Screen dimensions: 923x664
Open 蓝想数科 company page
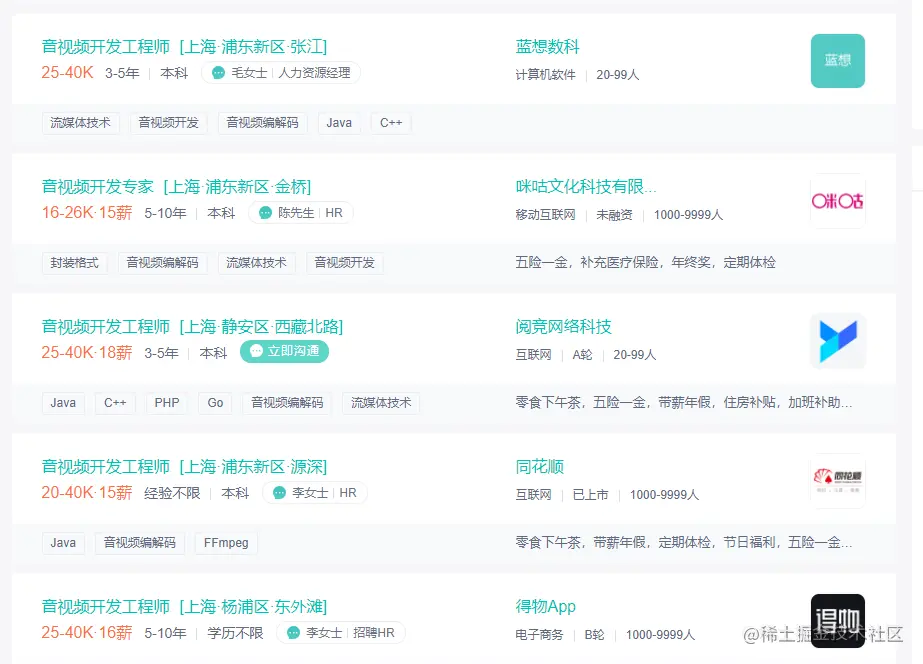pyautogui.click(x=547, y=47)
